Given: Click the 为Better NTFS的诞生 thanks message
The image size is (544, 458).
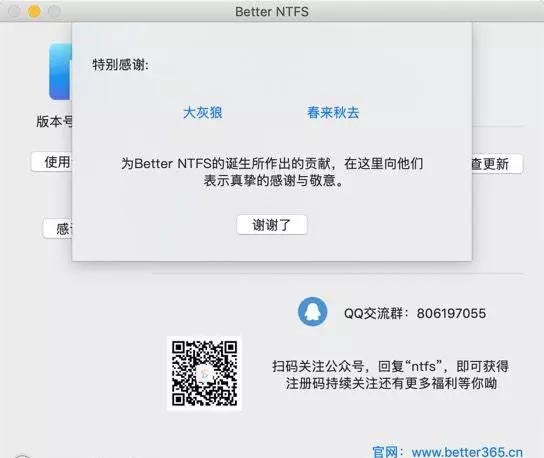Looking at the screenshot, I should (x=272, y=172).
